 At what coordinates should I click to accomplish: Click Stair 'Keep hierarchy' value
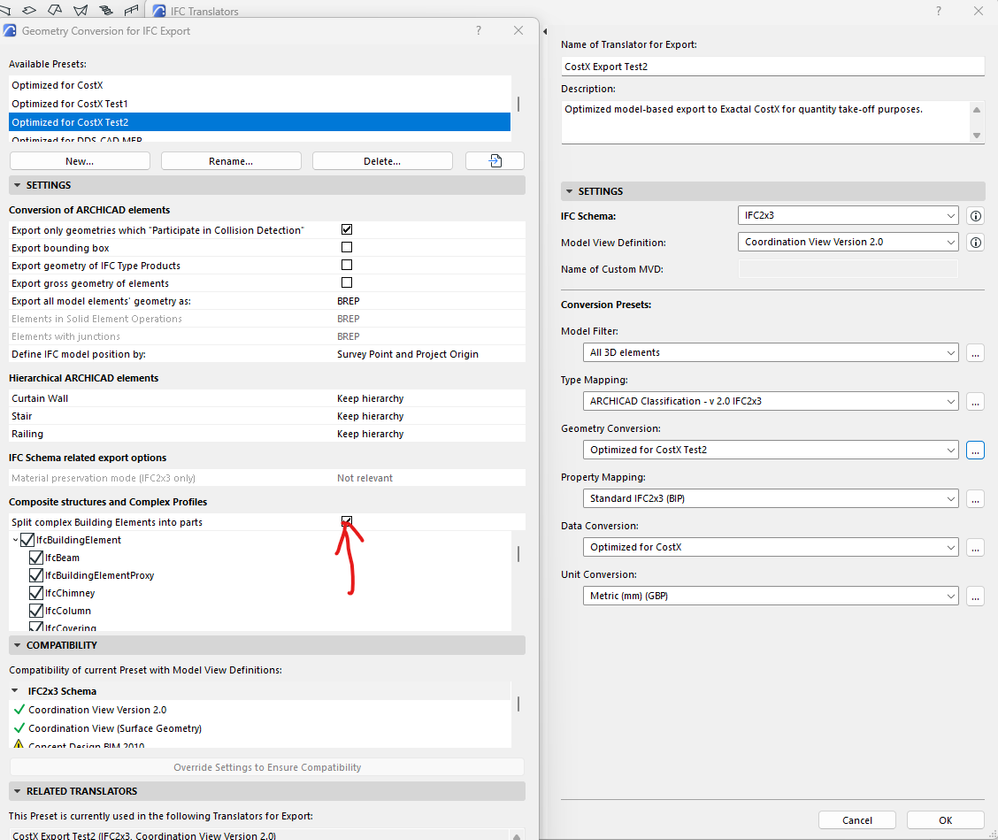click(370, 416)
